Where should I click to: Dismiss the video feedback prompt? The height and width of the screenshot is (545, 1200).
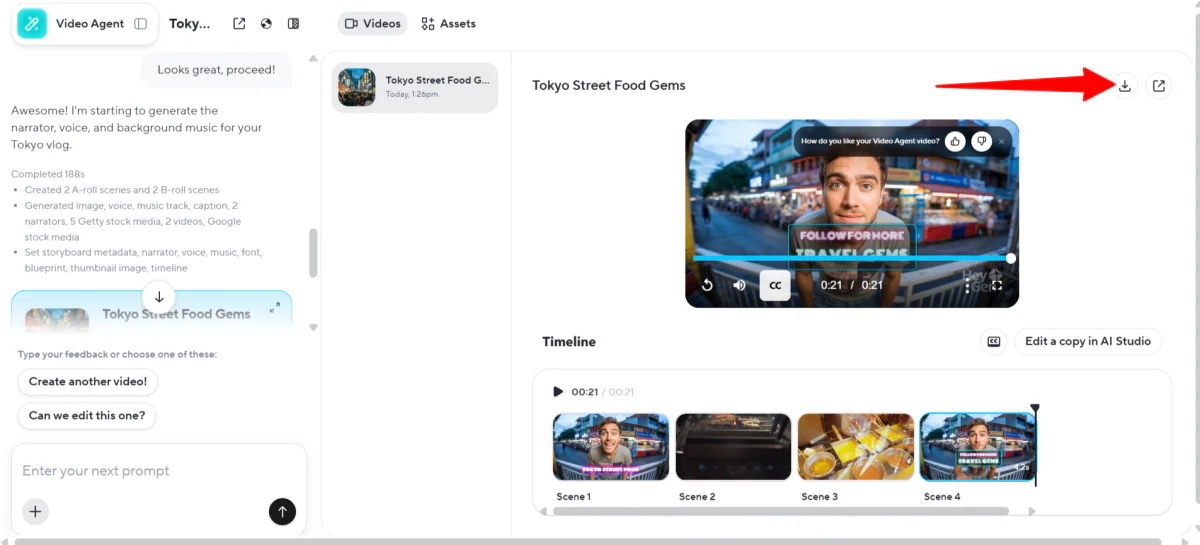[x=1002, y=142]
